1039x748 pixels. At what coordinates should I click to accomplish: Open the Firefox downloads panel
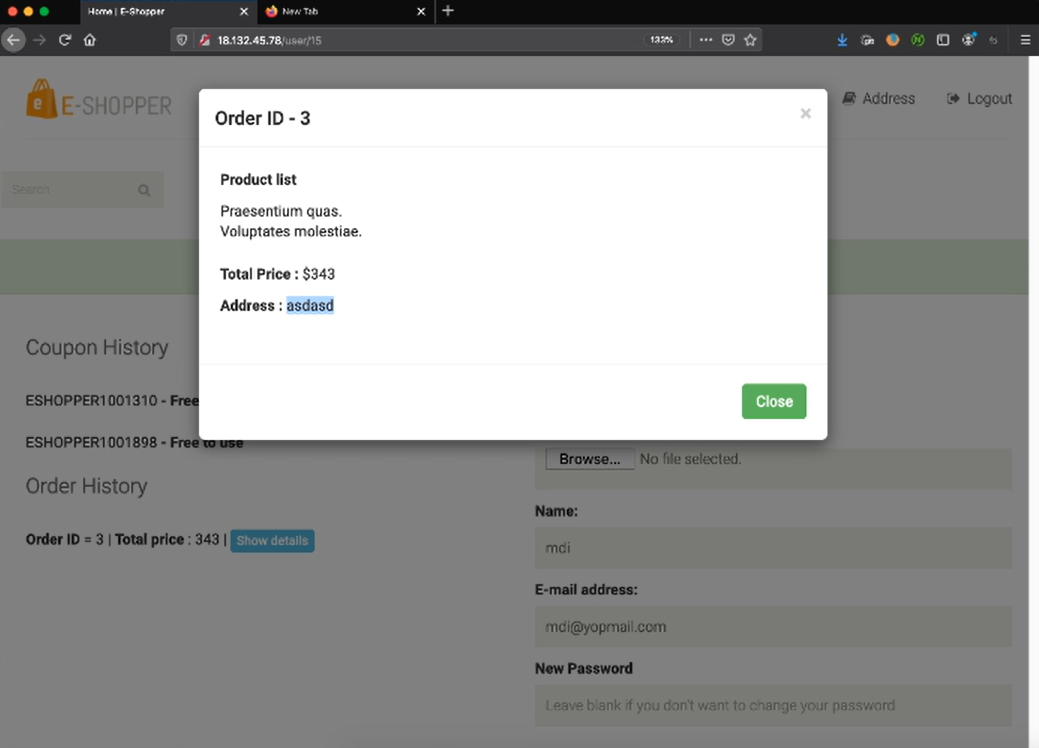point(842,40)
